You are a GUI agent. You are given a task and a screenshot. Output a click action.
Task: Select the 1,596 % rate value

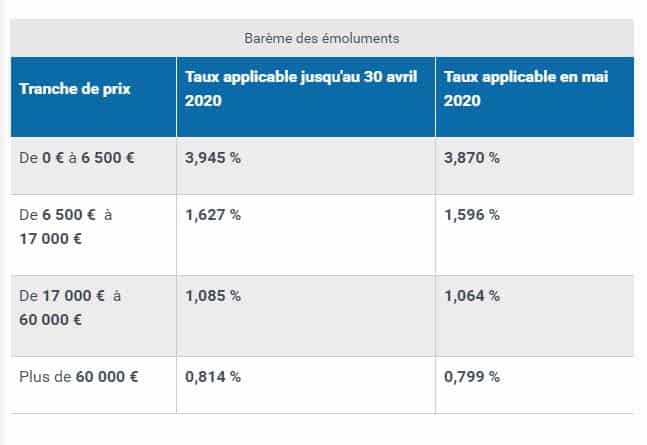pos(471,215)
